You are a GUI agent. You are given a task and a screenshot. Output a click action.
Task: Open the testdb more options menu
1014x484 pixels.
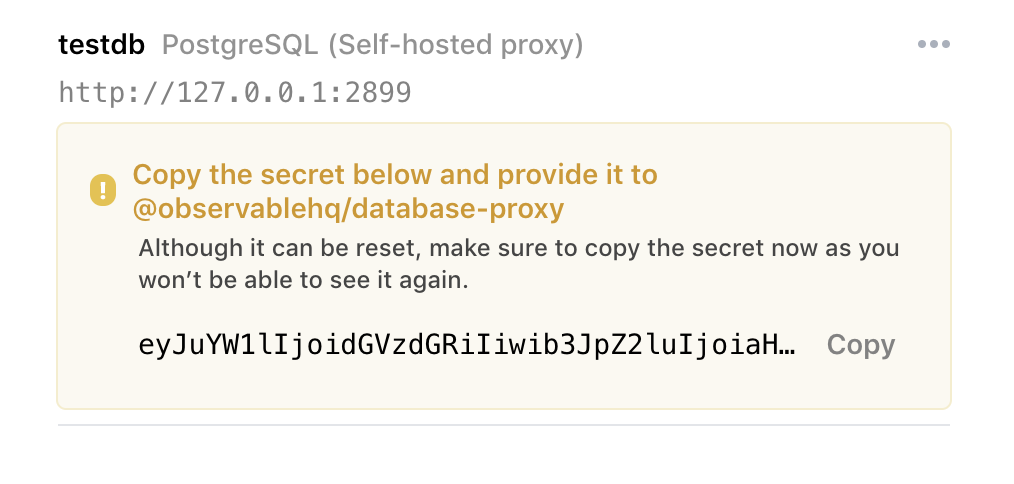pos(933,45)
